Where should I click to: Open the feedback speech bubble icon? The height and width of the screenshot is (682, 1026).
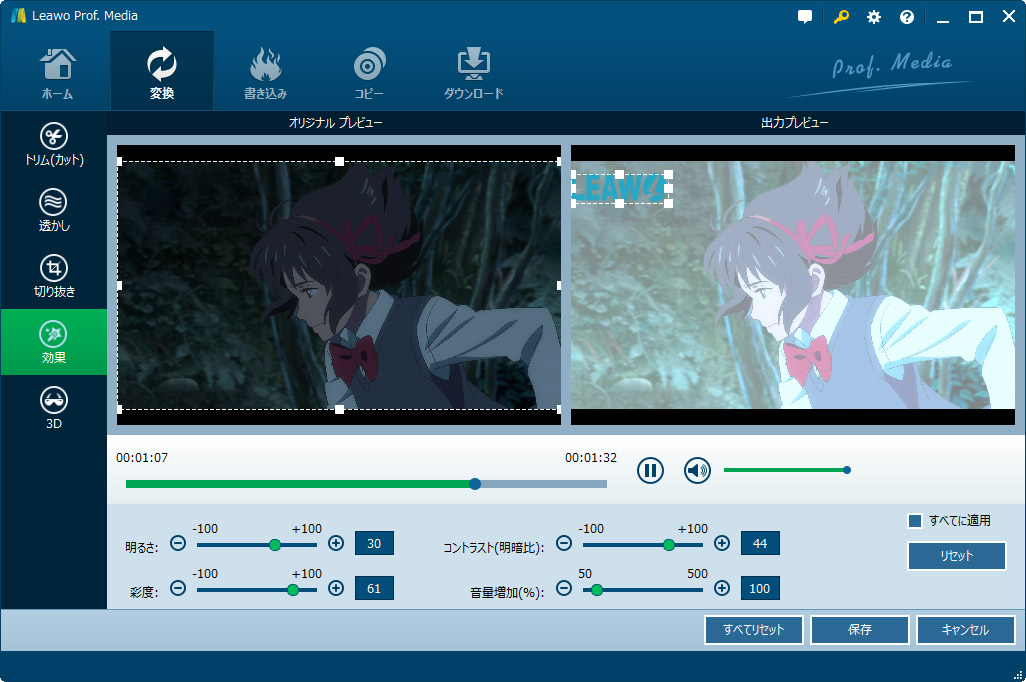[x=805, y=17]
